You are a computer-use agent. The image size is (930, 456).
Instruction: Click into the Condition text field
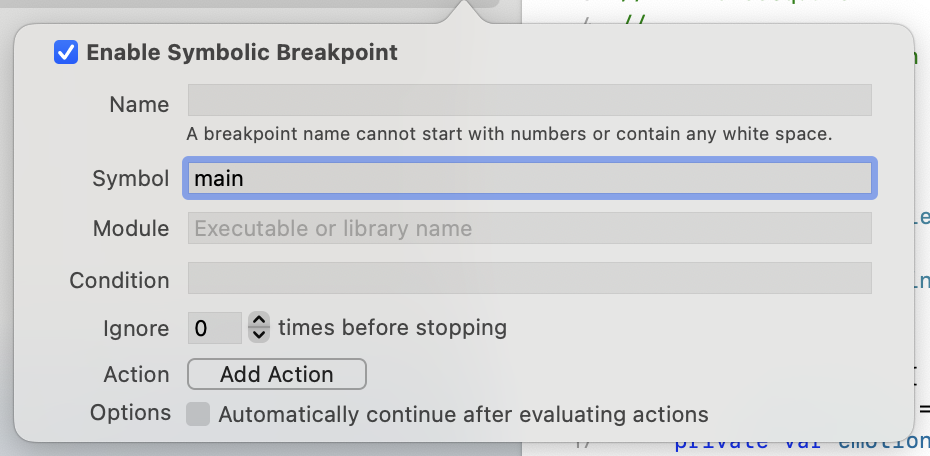tap(529, 279)
